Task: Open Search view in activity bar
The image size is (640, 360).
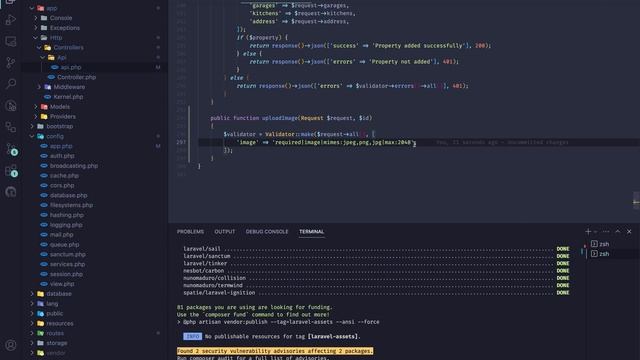Action: click(11, 84)
